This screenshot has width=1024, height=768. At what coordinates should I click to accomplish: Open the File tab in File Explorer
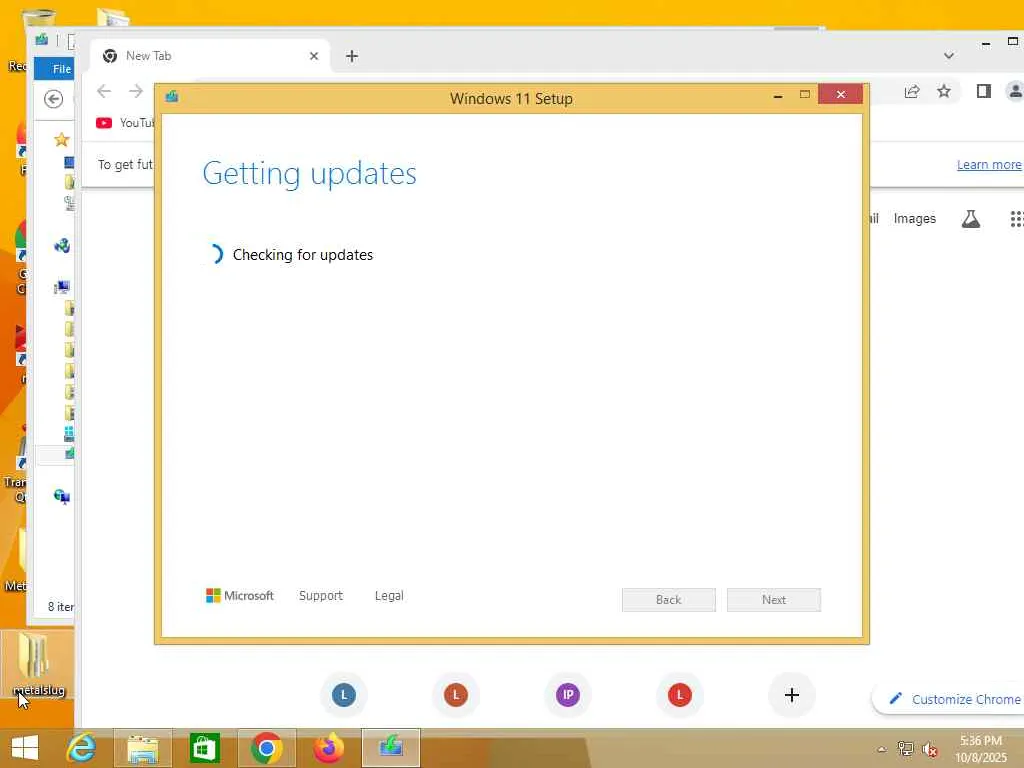[54, 69]
